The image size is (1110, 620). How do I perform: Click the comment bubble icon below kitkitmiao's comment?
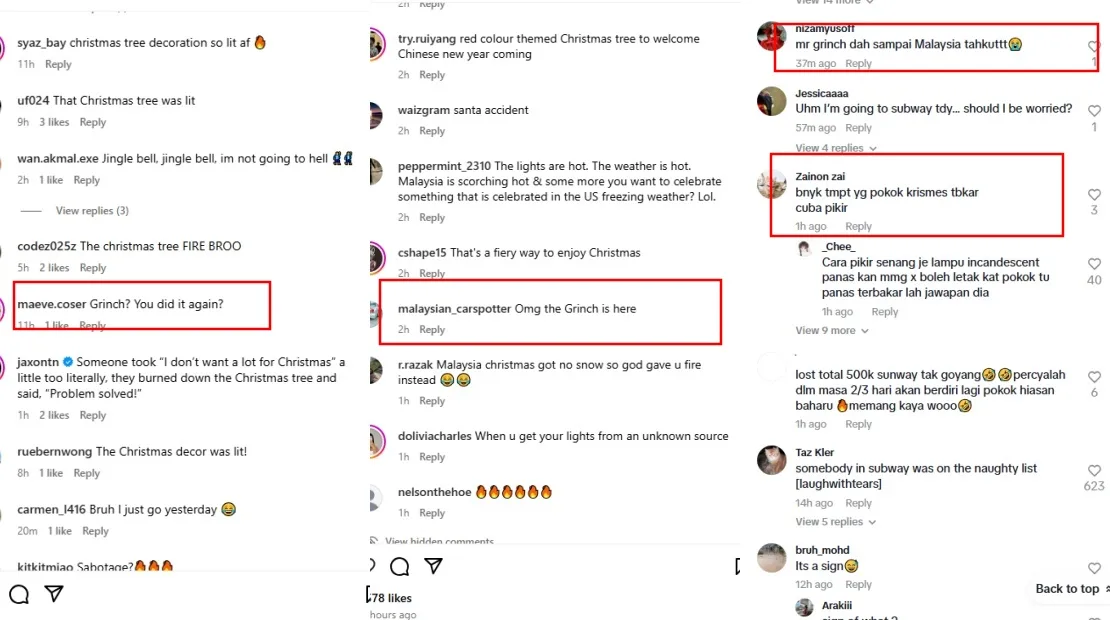tap(19, 595)
